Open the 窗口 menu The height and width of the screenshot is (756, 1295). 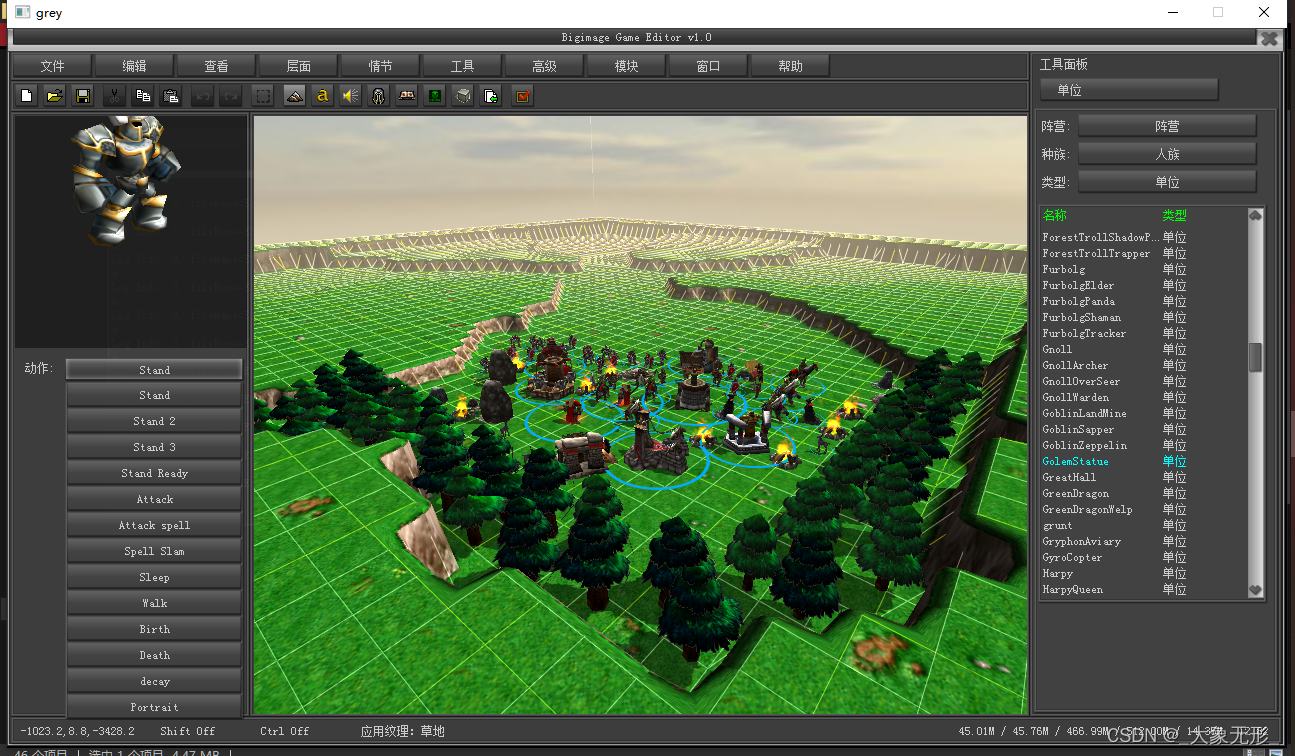point(708,66)
